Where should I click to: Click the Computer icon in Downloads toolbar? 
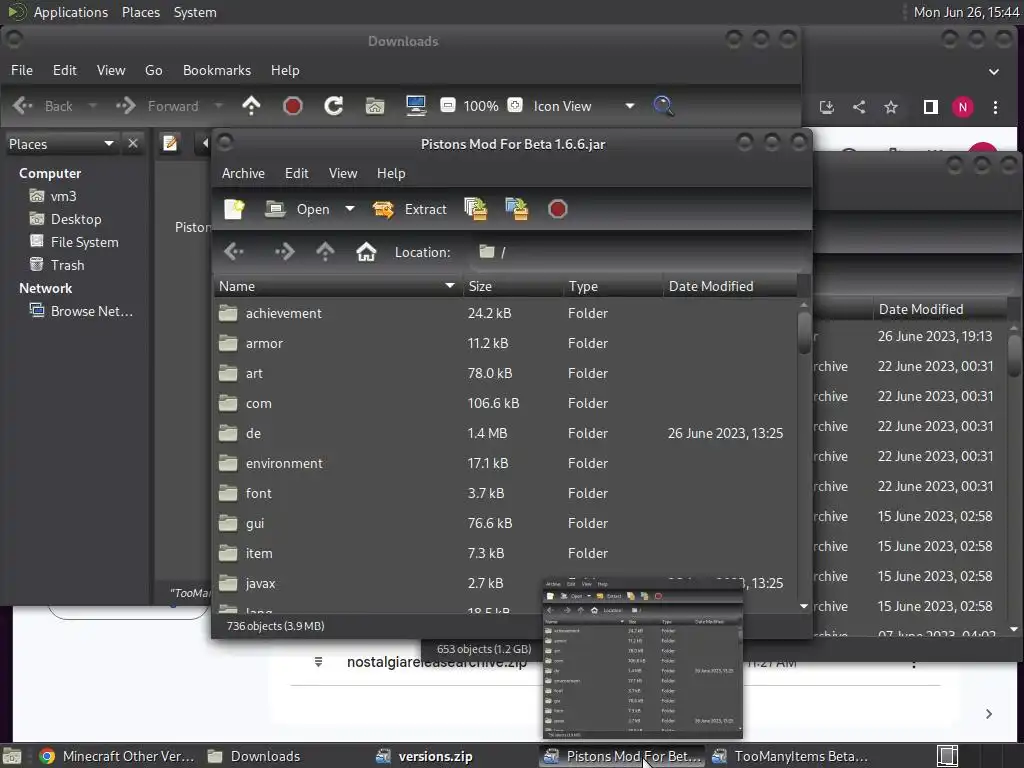pos(416,106)
